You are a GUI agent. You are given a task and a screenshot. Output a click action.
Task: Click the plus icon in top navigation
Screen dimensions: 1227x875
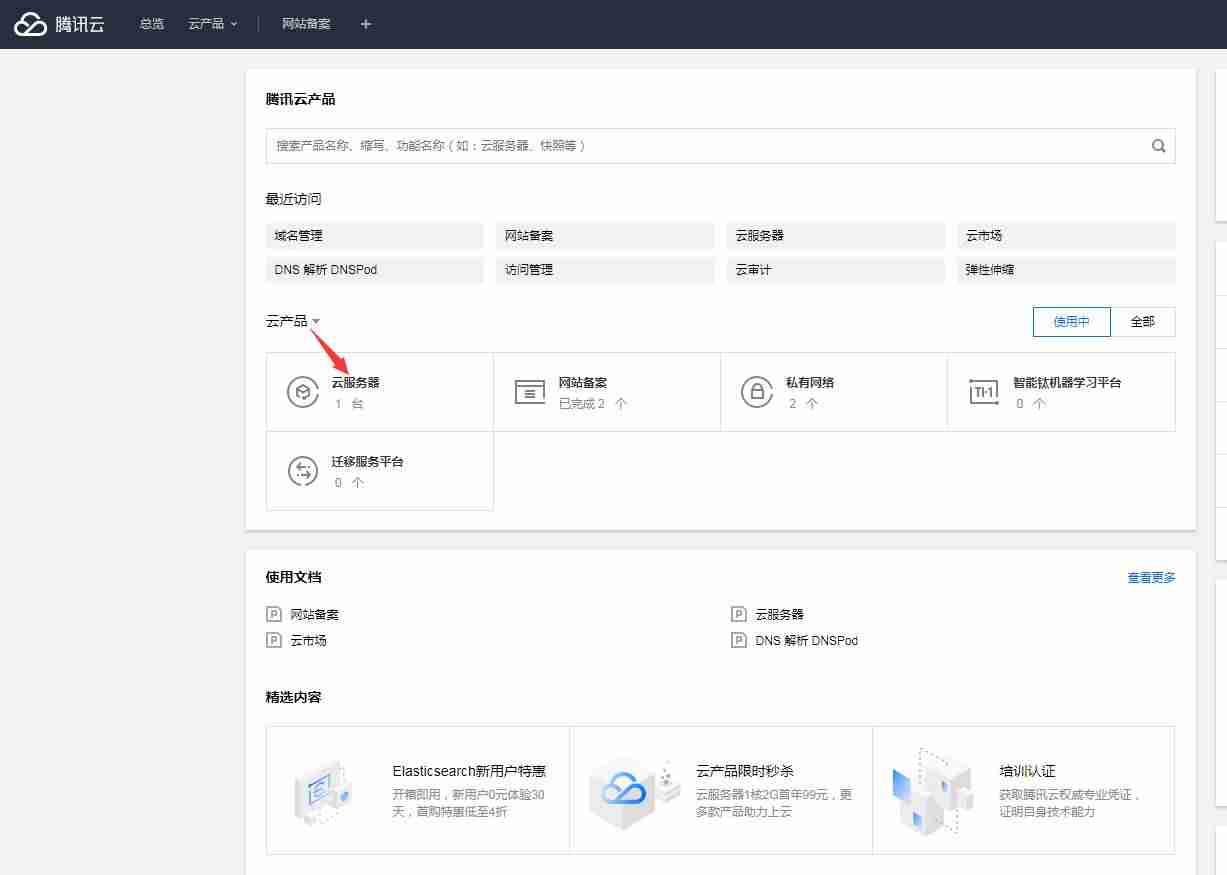tap(365, 24)
